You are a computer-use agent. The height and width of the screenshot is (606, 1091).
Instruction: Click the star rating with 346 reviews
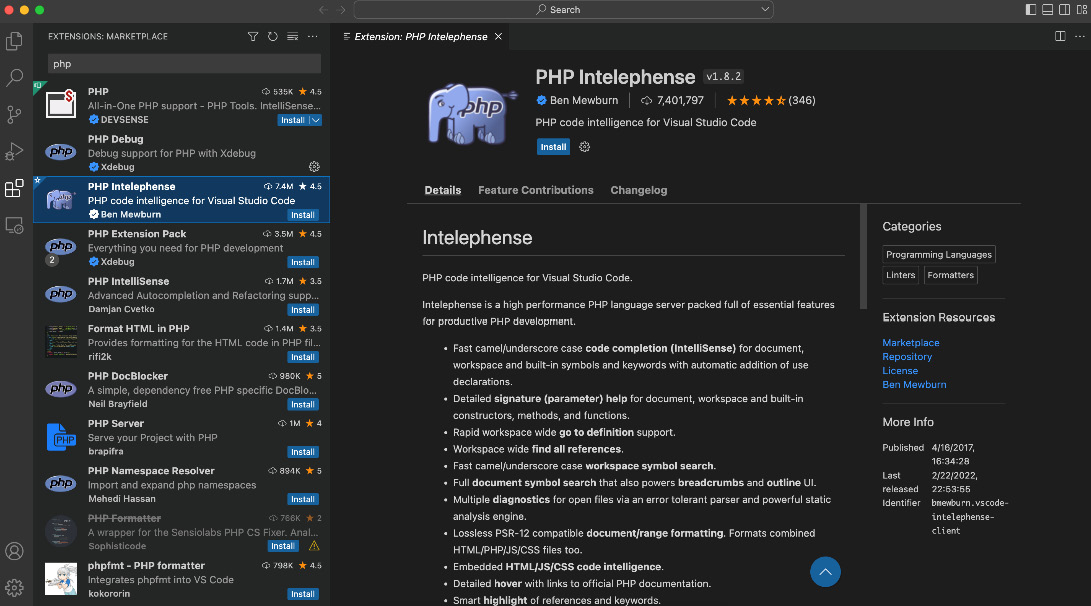[770, 100]
